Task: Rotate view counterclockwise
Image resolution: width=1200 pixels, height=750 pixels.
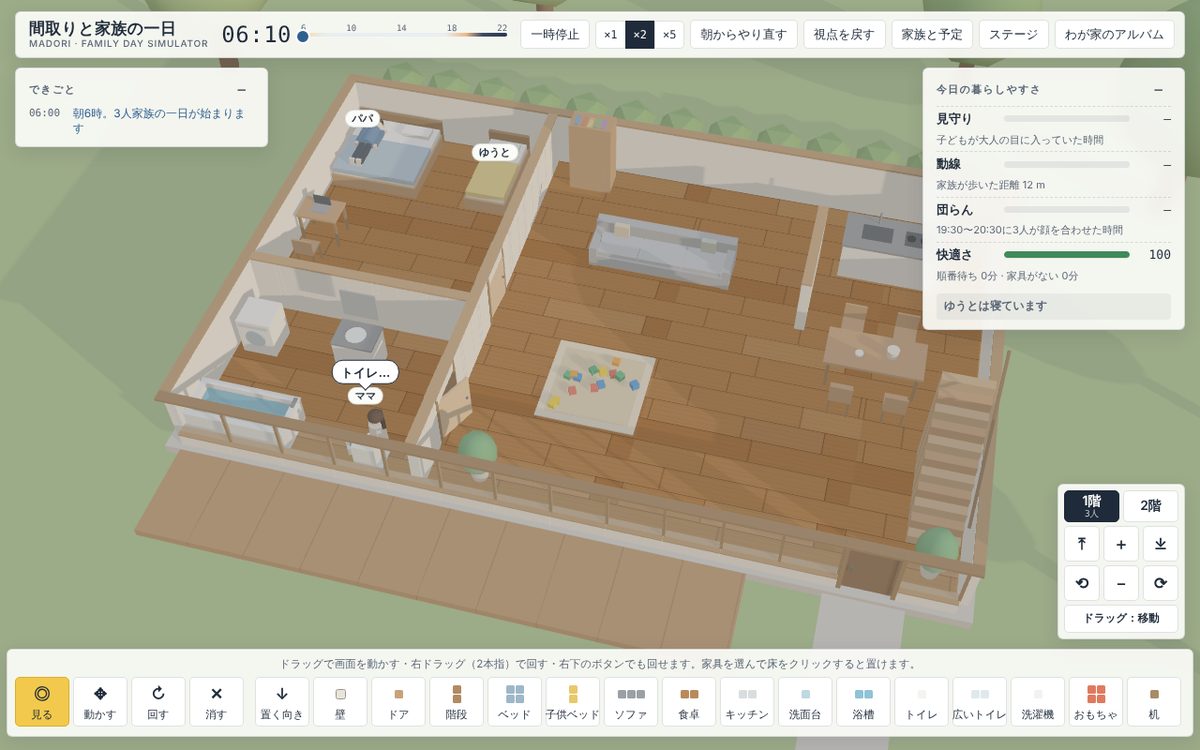Action: click(x=1082, y=583)
